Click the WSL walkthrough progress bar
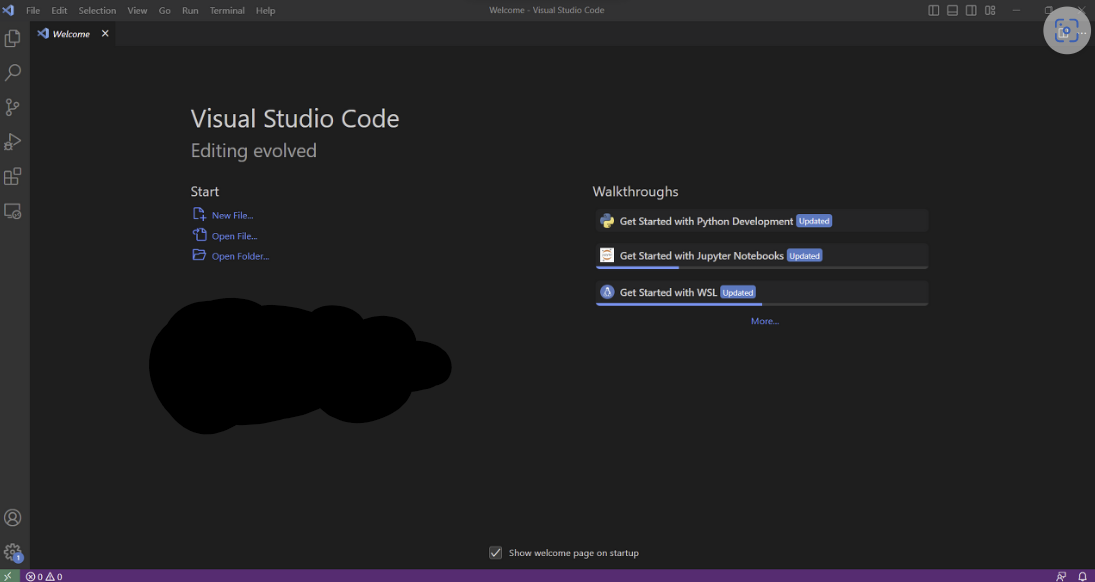This screenshot has height=582, width=1095. pyautogui.click(x=762, y=304)
